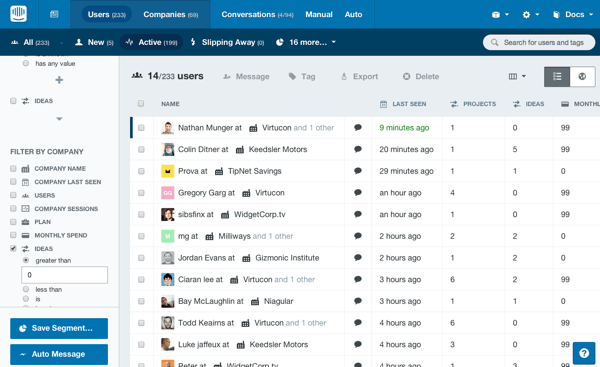Click the yellow Prova avatar
Image resolution: width=600 pixels, height=367 pixels.
coord(168,171)
